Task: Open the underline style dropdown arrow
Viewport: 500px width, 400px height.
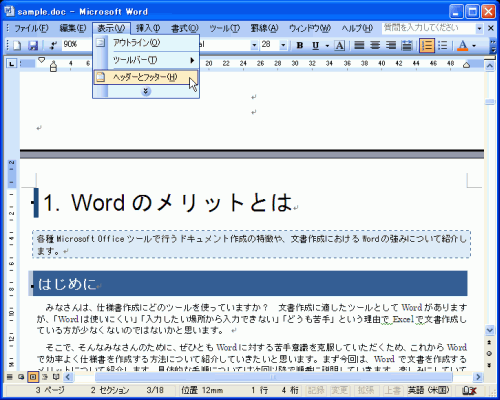Action: pos(327,45)
